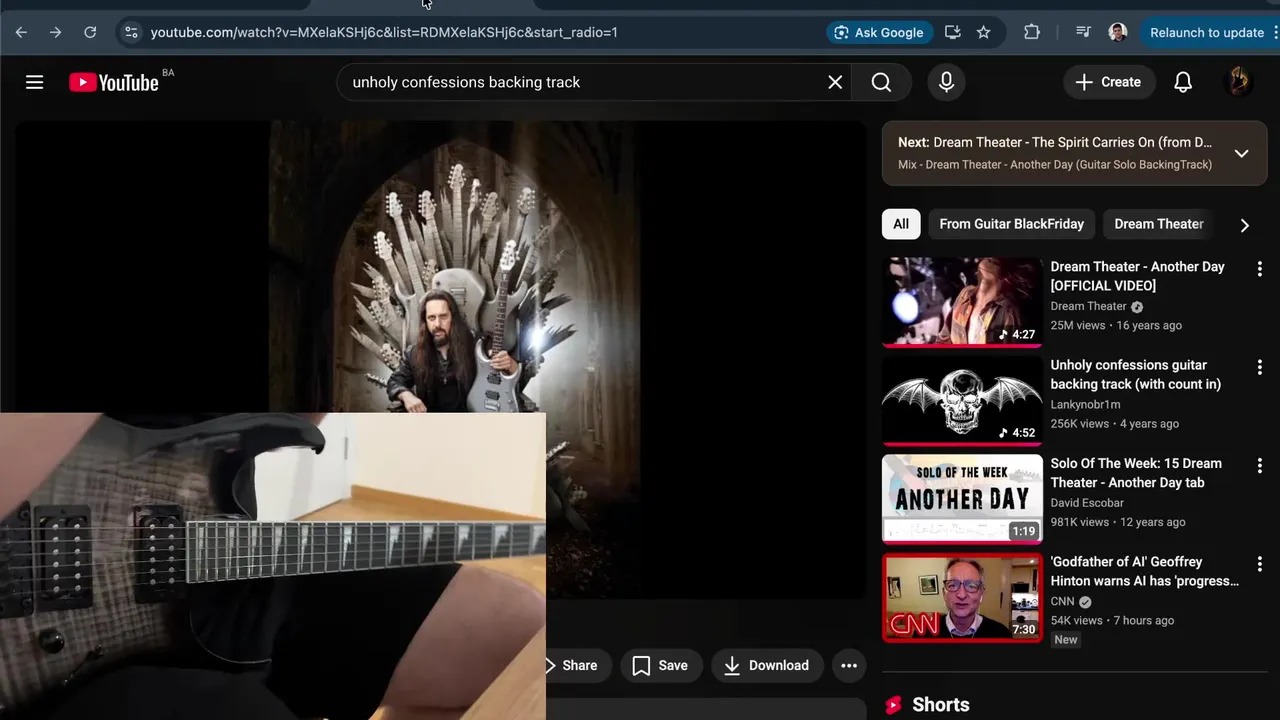Viewport: 1280px width, 720px height.
Task: Go forward in browser history
Action: (x=55, y=32)
